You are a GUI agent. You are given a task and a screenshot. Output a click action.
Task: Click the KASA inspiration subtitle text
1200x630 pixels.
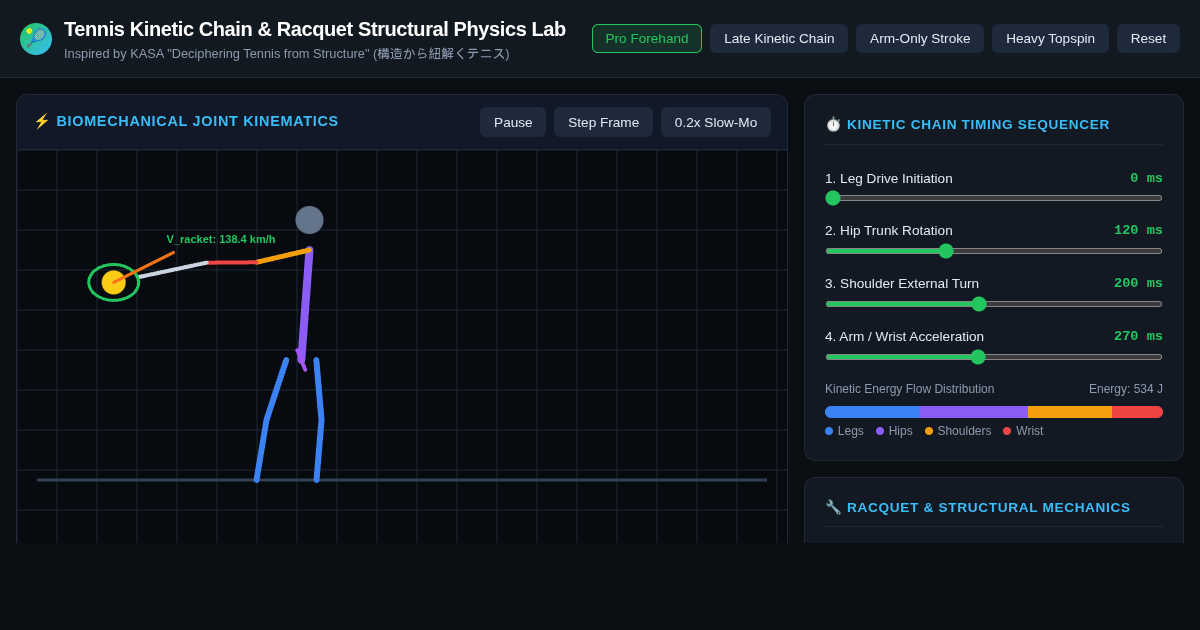pyautogui.click(x=287, y=54)
